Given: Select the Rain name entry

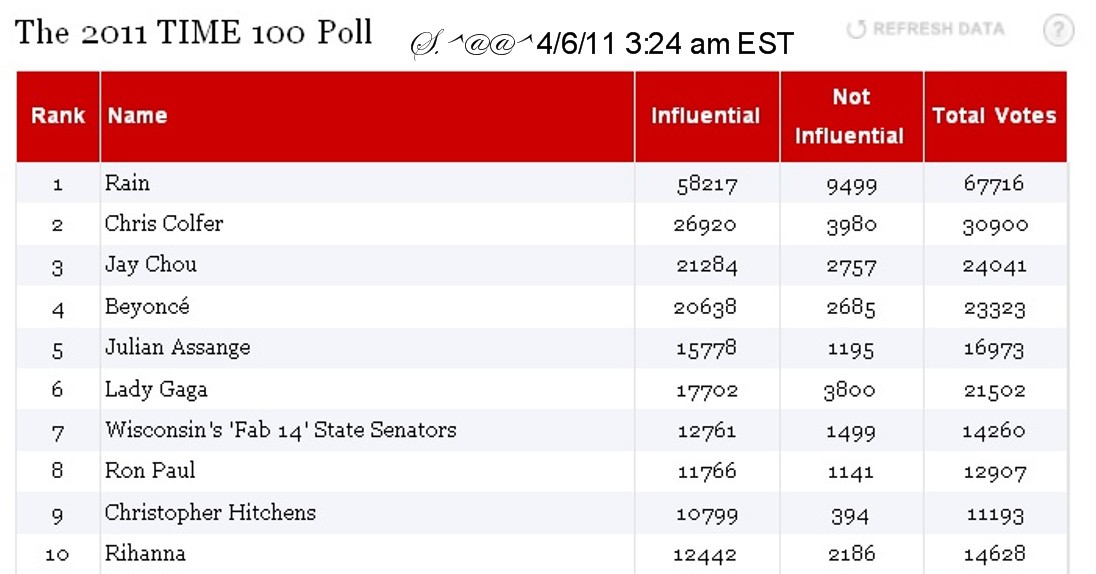Looking at the screenshot, I should [127, 183].
